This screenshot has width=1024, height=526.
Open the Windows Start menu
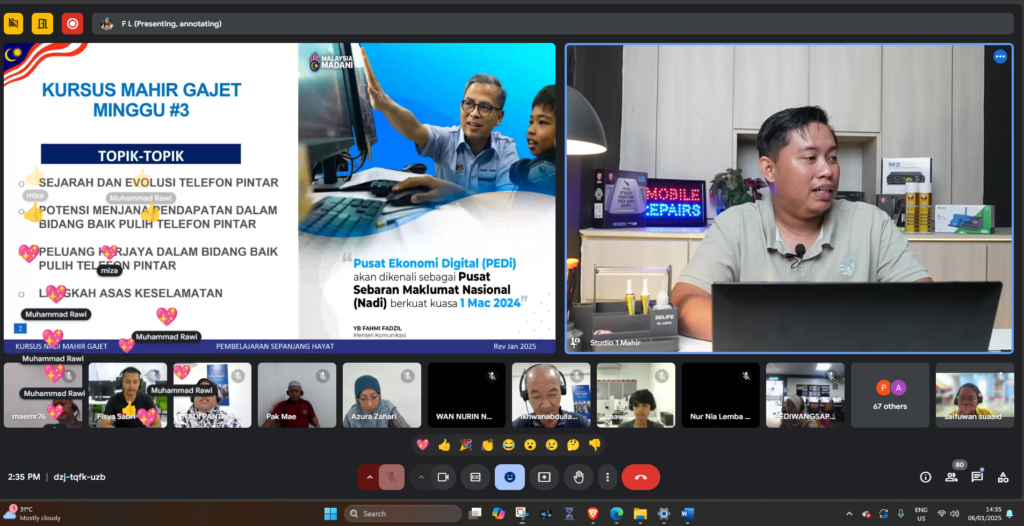(x=330, y=514)
